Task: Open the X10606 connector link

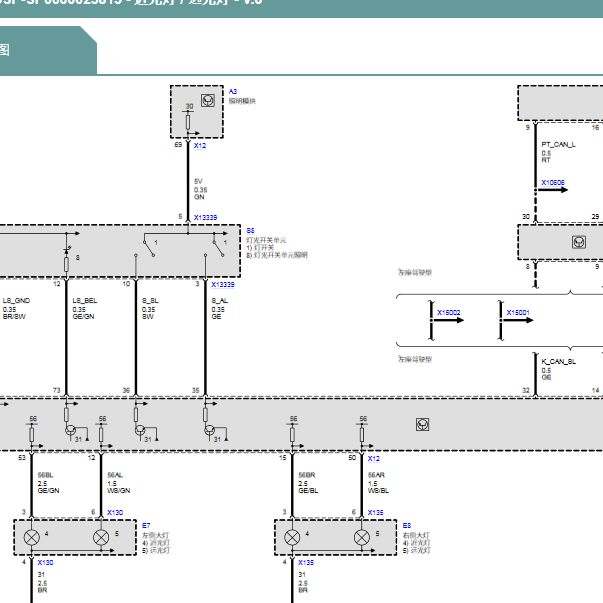Action: (553, 183)
